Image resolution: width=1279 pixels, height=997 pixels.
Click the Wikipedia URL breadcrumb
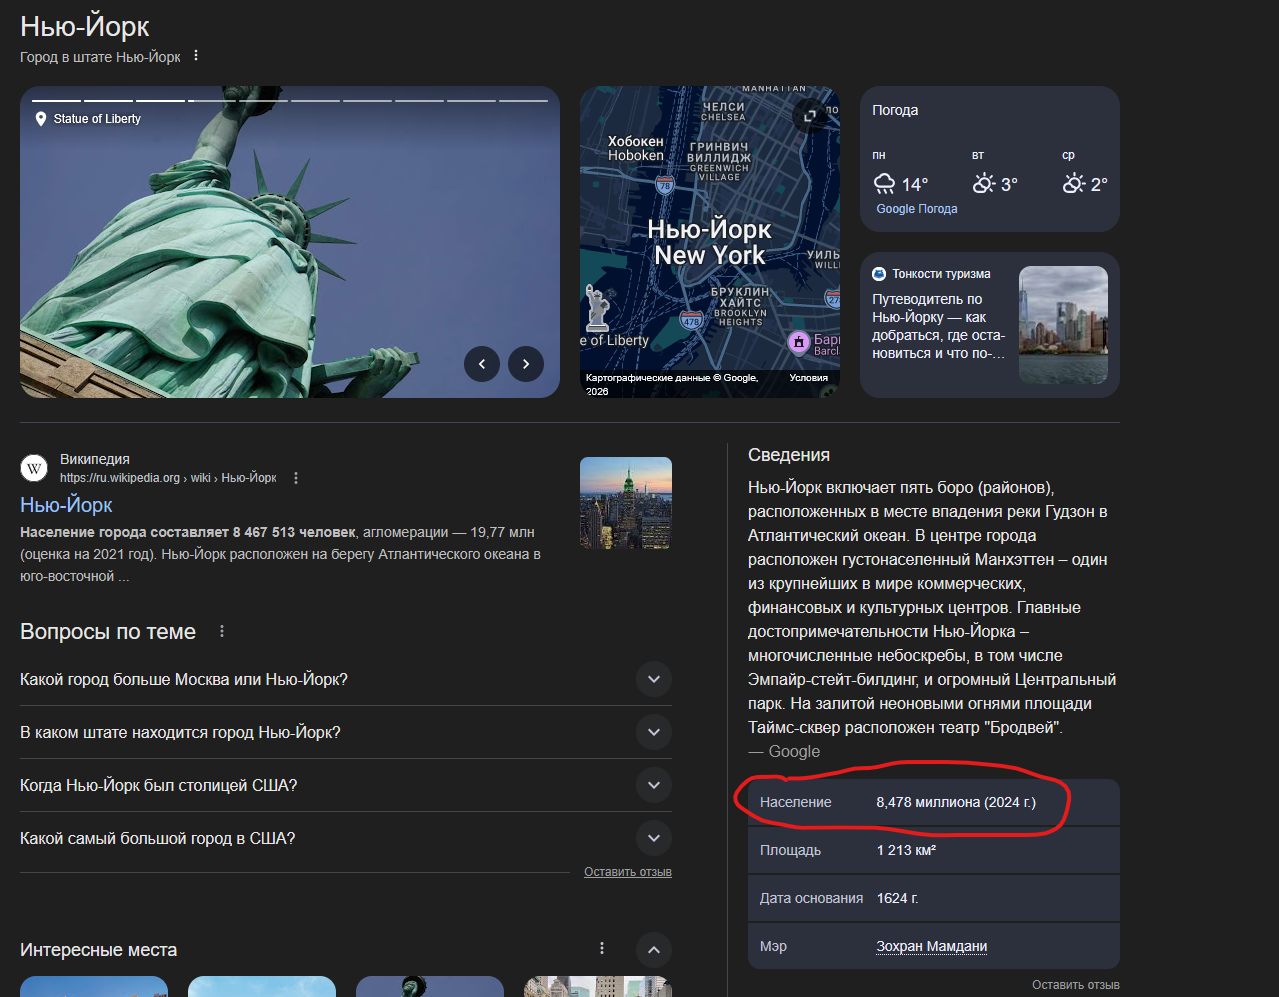[168, 478]
